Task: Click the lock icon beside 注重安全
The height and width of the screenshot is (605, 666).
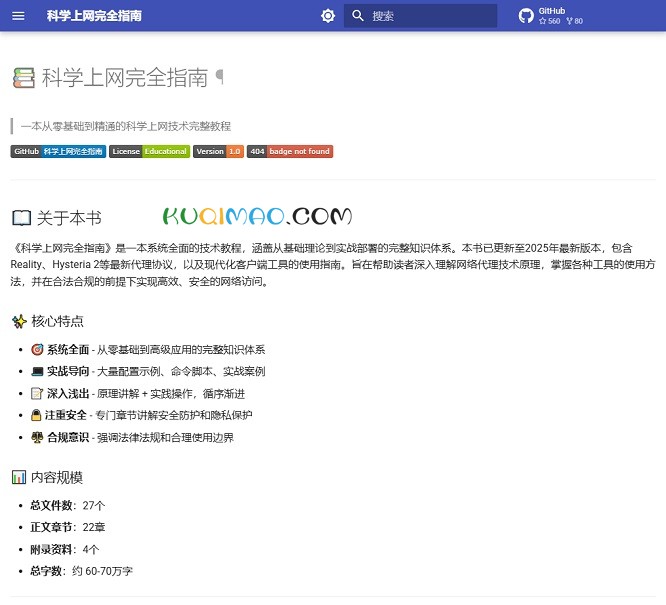Action: [x=36, y=415]
